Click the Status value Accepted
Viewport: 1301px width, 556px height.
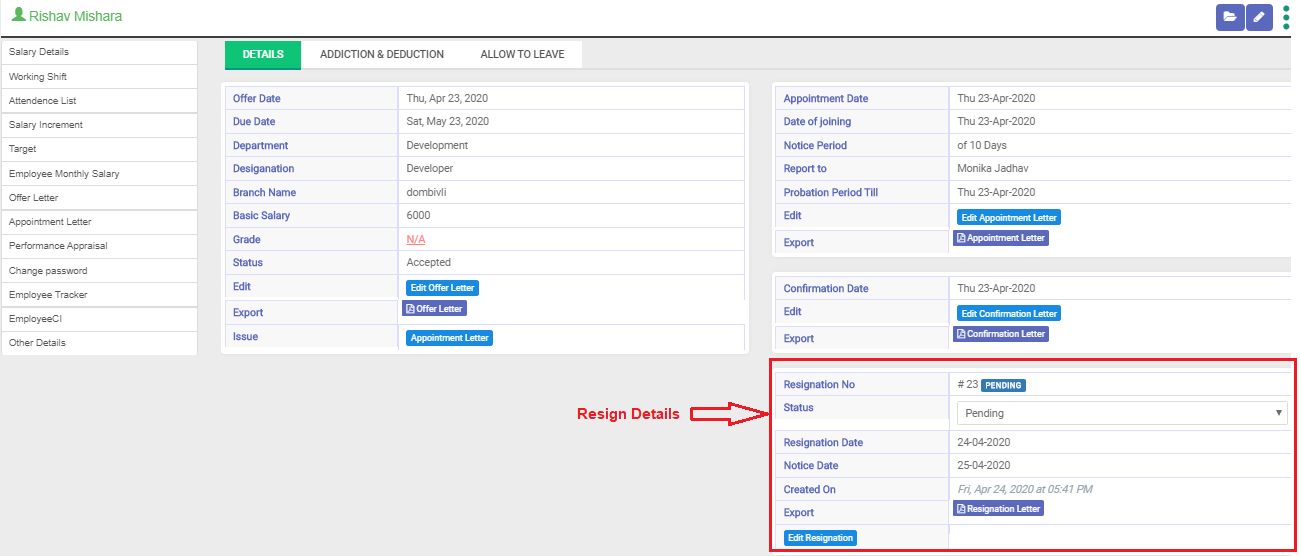429,263
